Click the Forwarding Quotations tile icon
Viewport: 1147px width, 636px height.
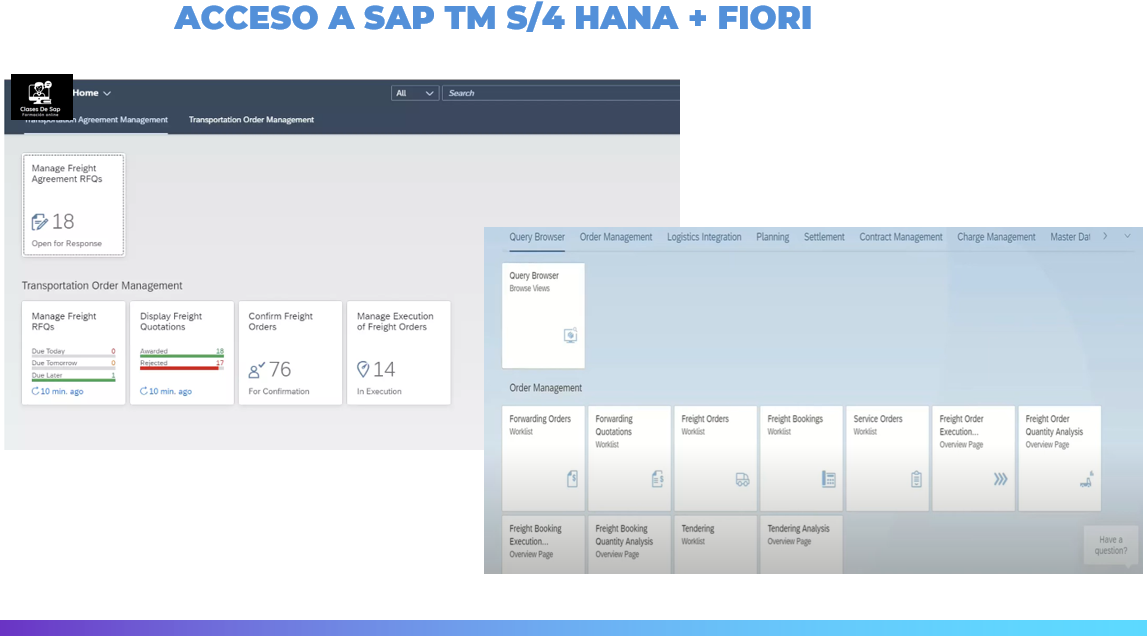pyautogui.click(x=658, y=479)
